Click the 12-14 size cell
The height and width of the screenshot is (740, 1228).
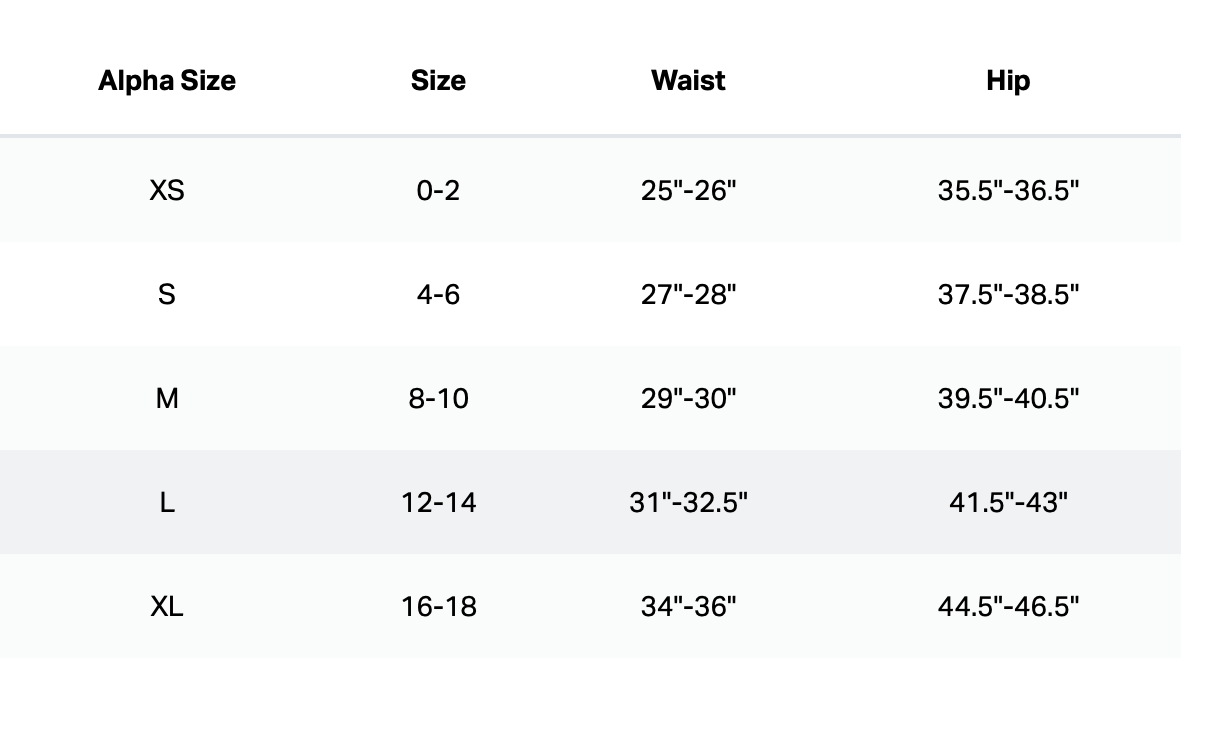coord(438,502)
